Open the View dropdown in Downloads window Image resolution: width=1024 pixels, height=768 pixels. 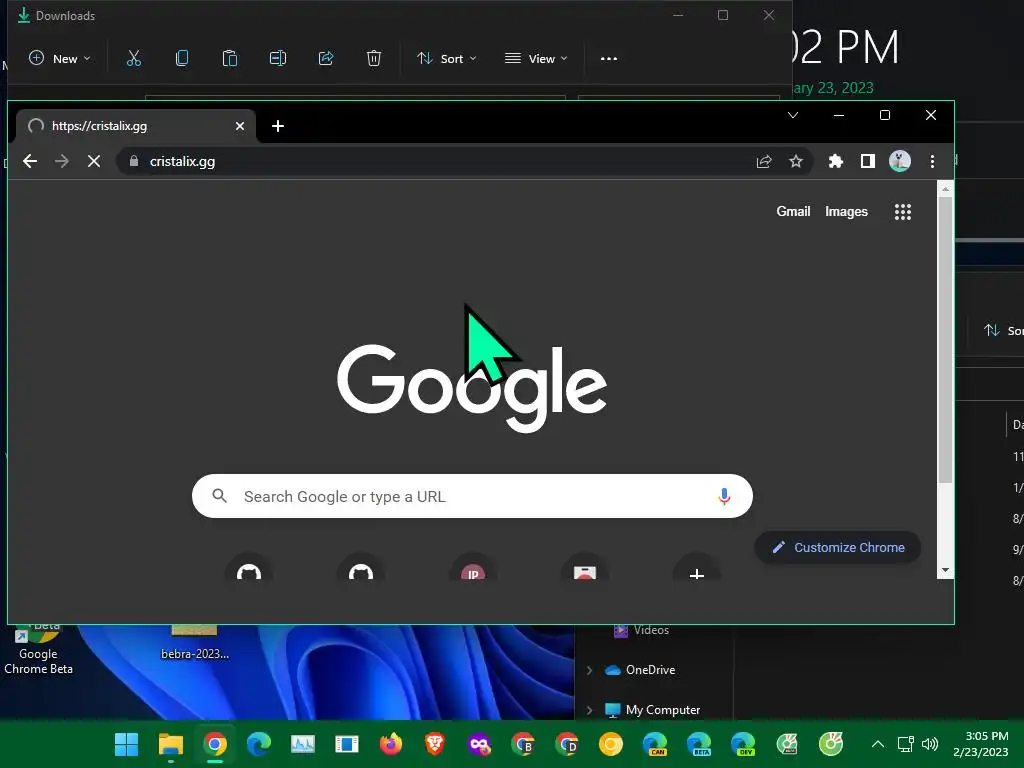point(536,59)
